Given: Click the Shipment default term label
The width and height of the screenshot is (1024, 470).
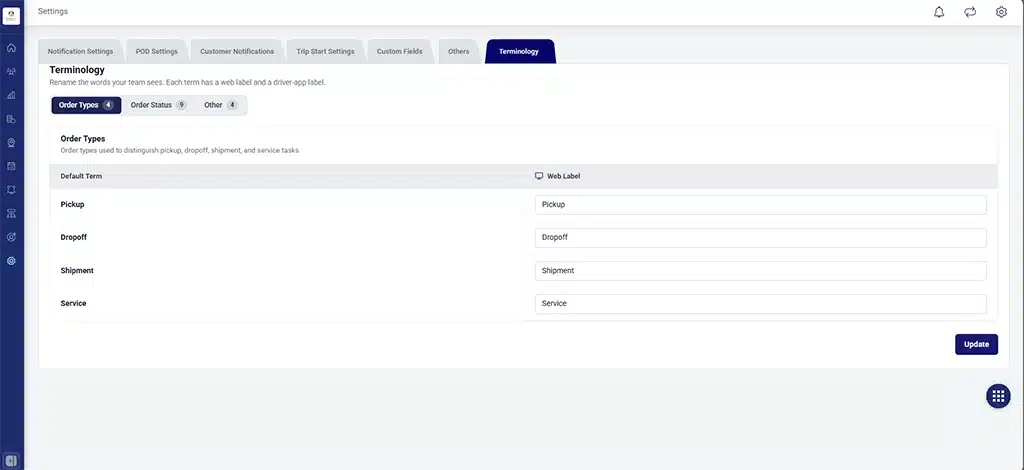Looking at the screenshot, I should pyautogui.click(x=77, y=270).
